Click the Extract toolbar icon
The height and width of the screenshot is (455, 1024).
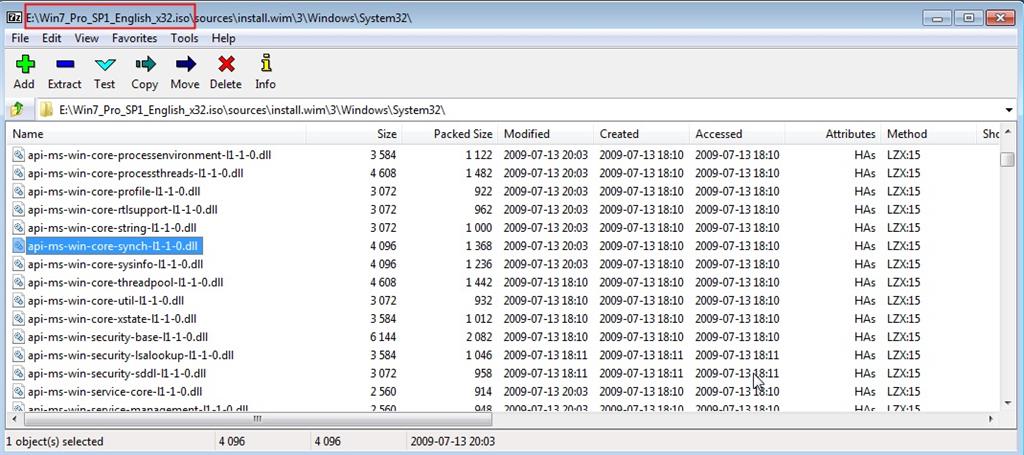(65, 64)
